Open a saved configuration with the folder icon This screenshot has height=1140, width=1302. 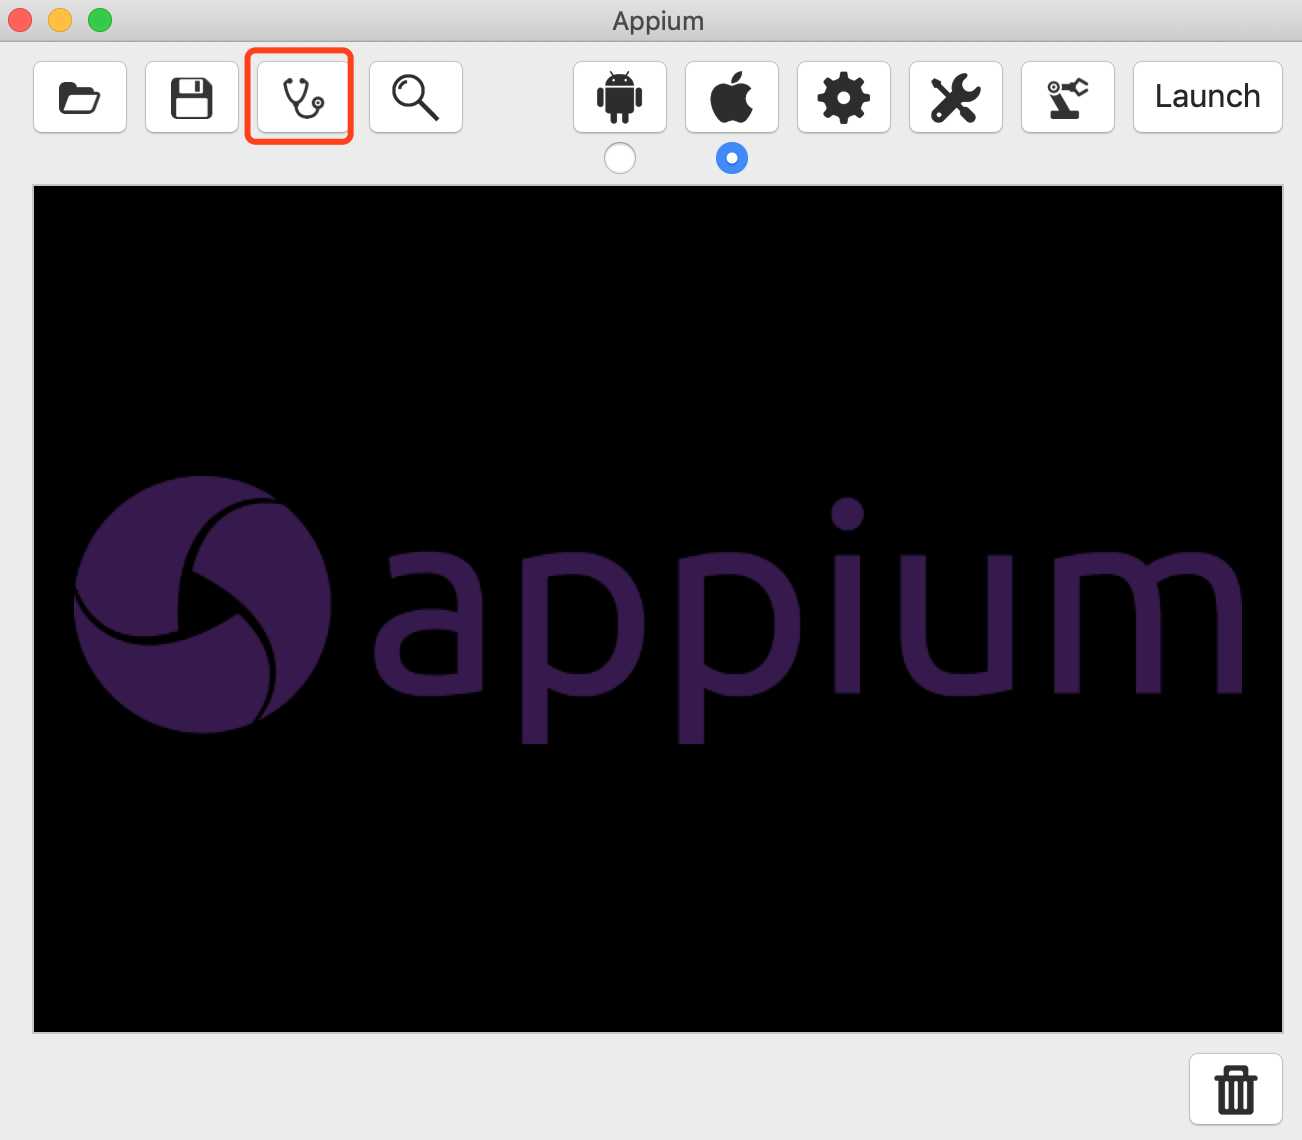[80, 97]
